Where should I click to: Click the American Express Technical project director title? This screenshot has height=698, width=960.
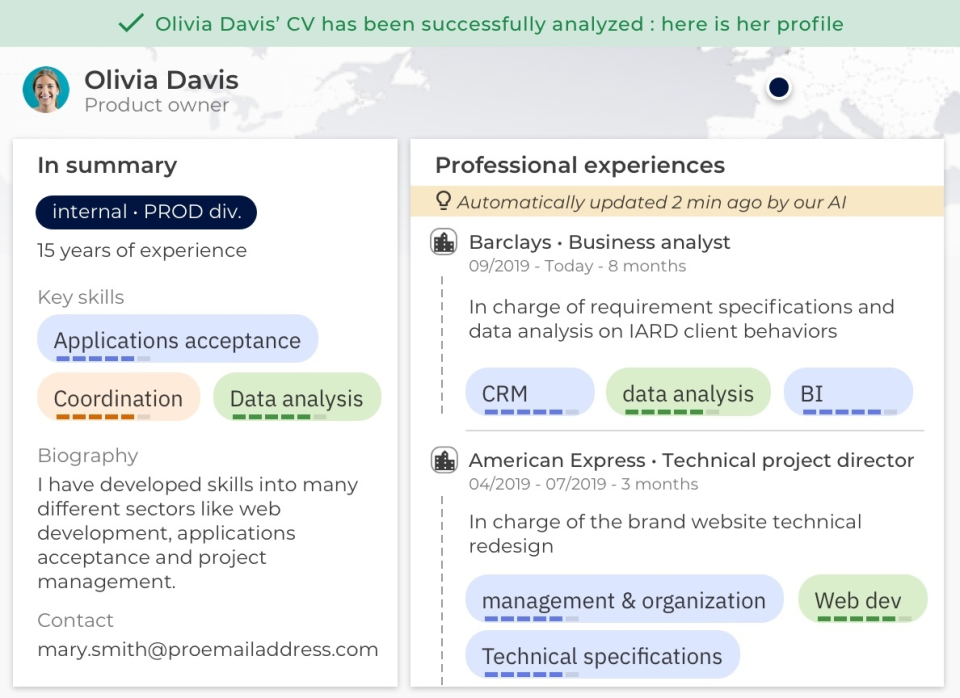[691, 460]
